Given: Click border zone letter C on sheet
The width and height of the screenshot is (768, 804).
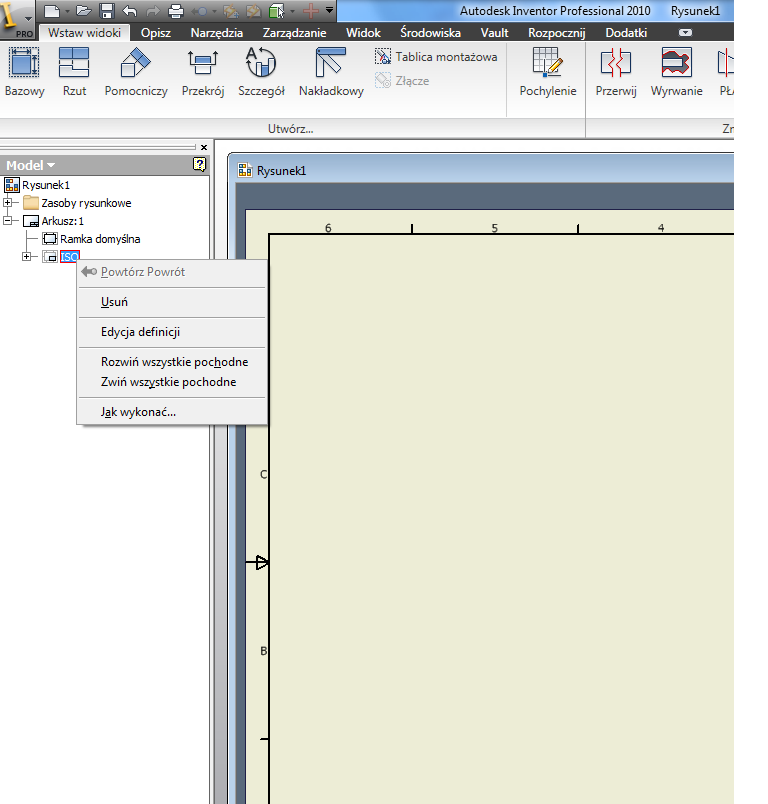Looking at the screenshot, I should point(264,474).
